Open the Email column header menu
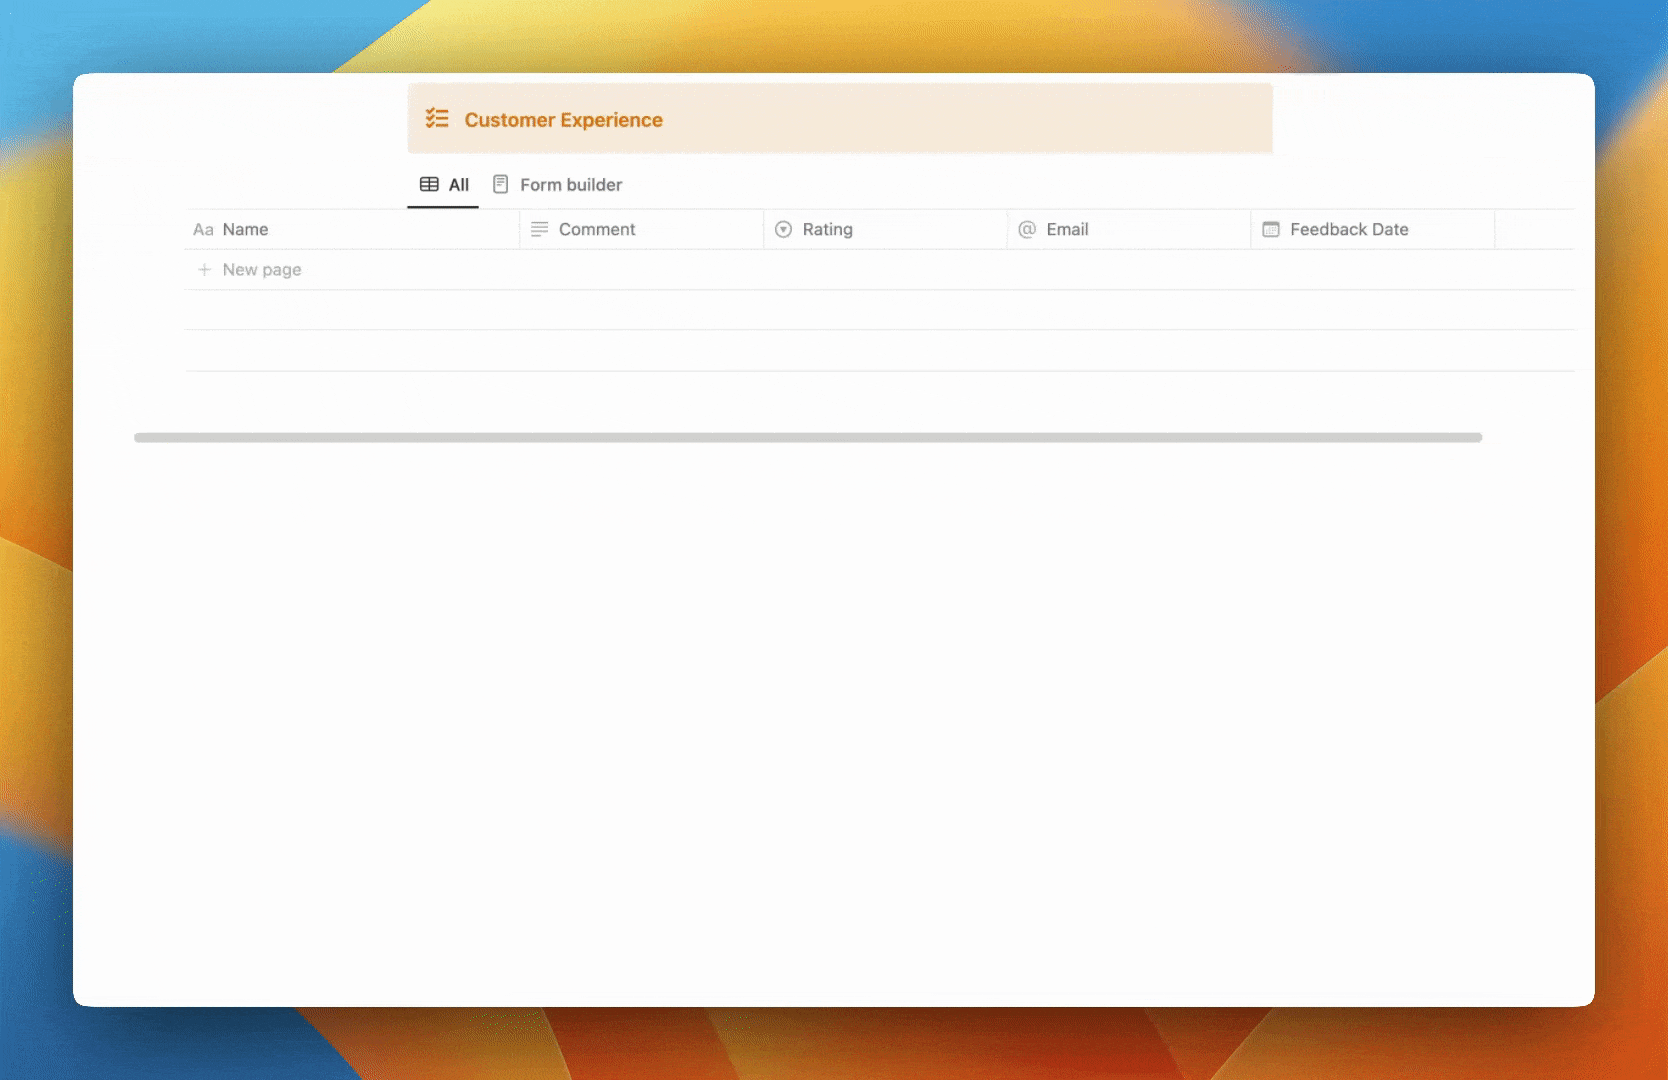 1129,230
